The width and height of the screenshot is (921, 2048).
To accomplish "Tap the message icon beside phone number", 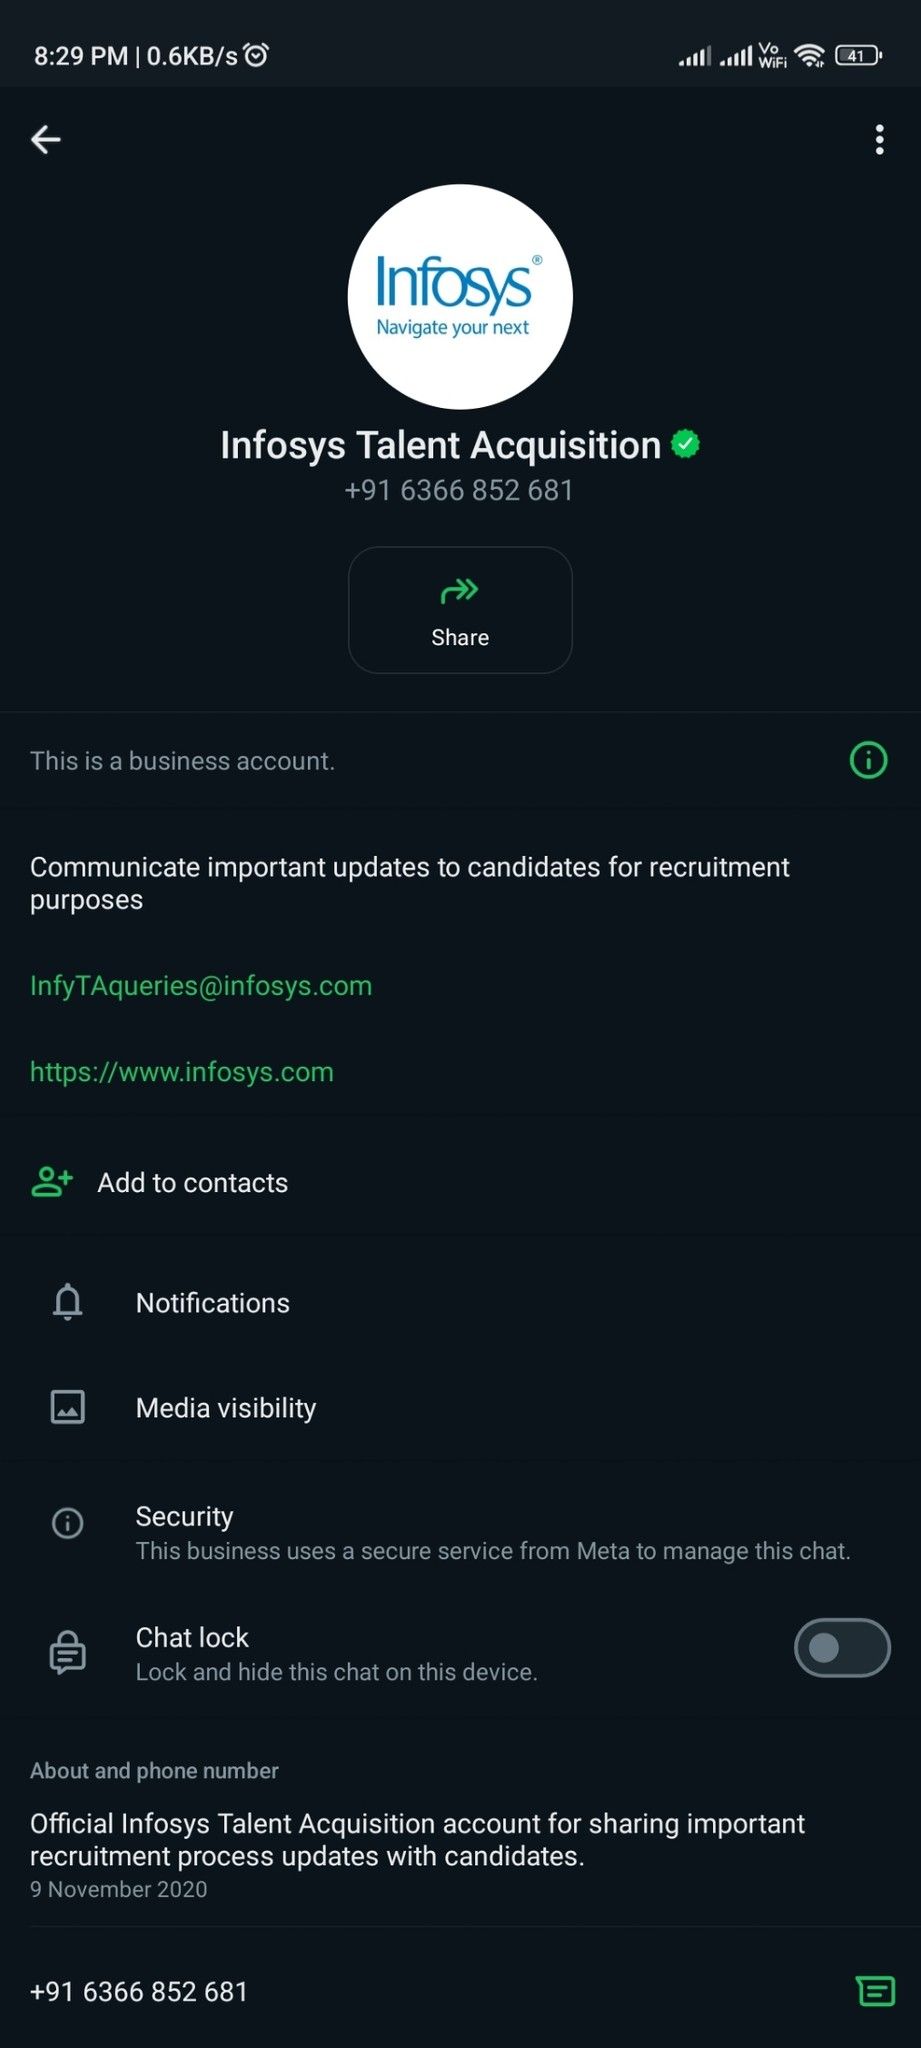I will 875,1991.
